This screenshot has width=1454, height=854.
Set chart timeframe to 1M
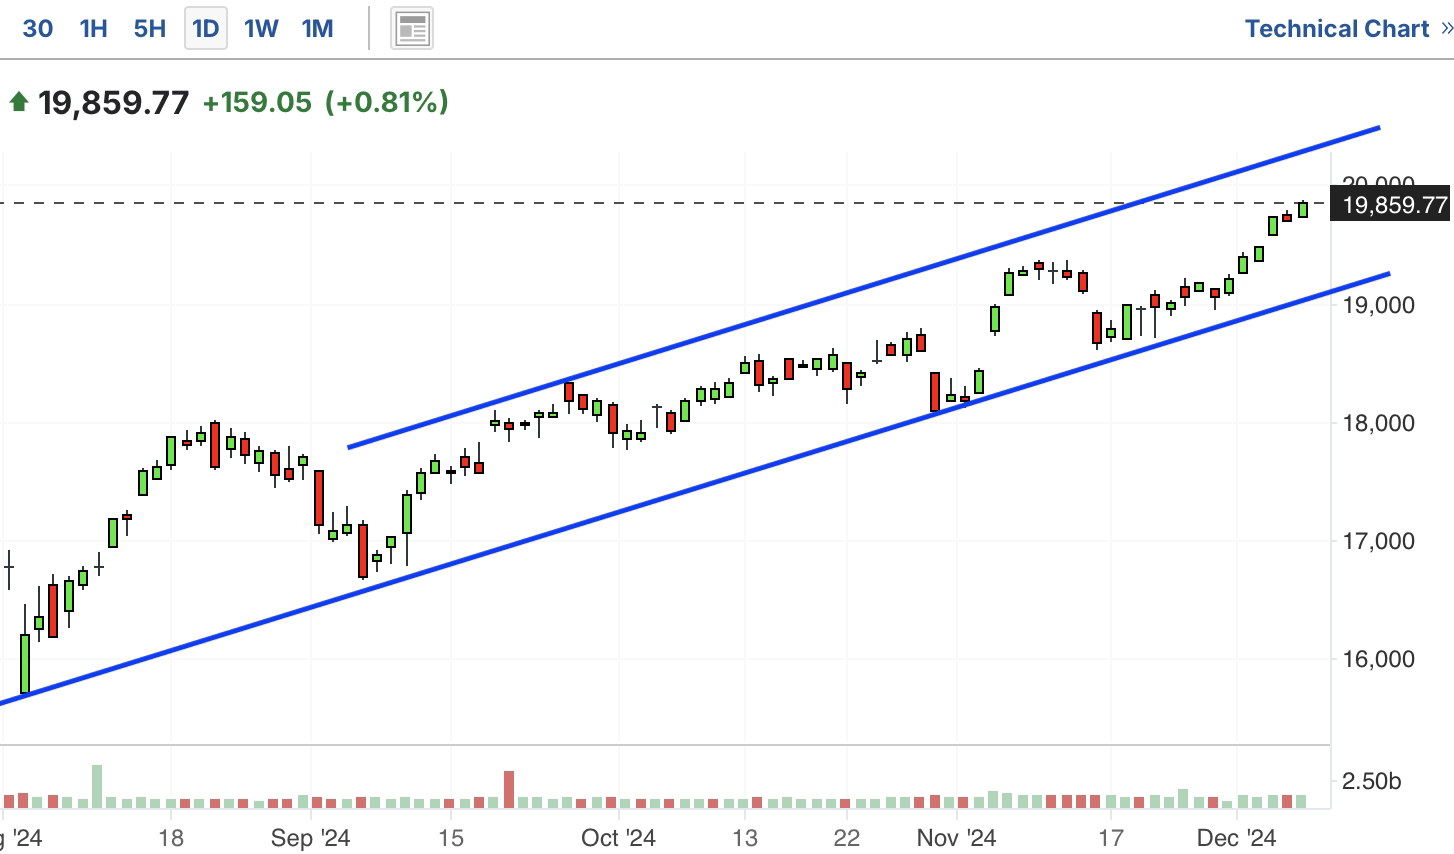pos(318,28)
